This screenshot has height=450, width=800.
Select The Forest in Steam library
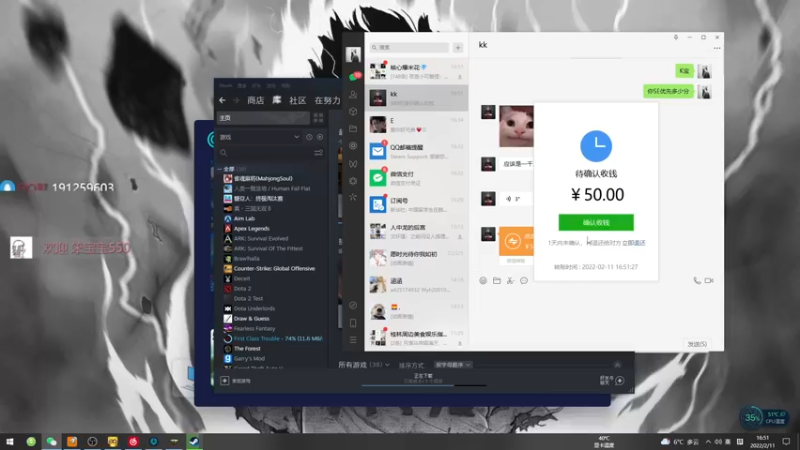(247, 348)
